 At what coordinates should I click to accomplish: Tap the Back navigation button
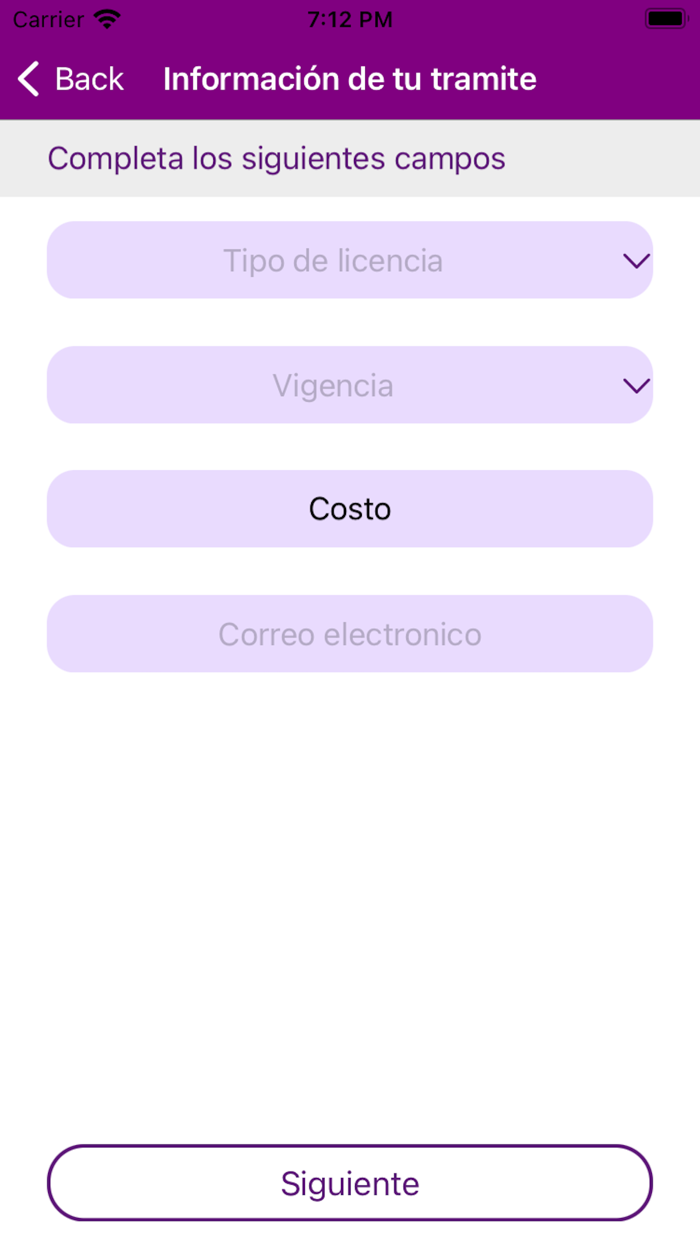point(70,78)
